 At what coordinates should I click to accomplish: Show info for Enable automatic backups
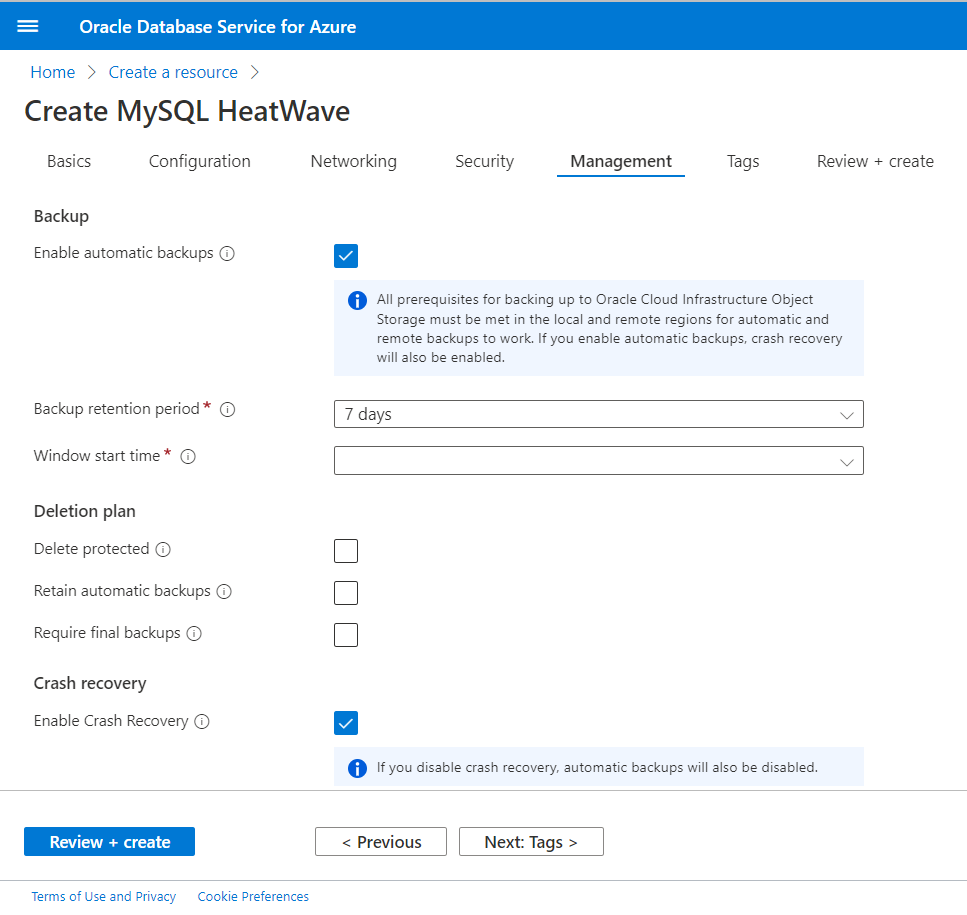[x=227, y=253]
